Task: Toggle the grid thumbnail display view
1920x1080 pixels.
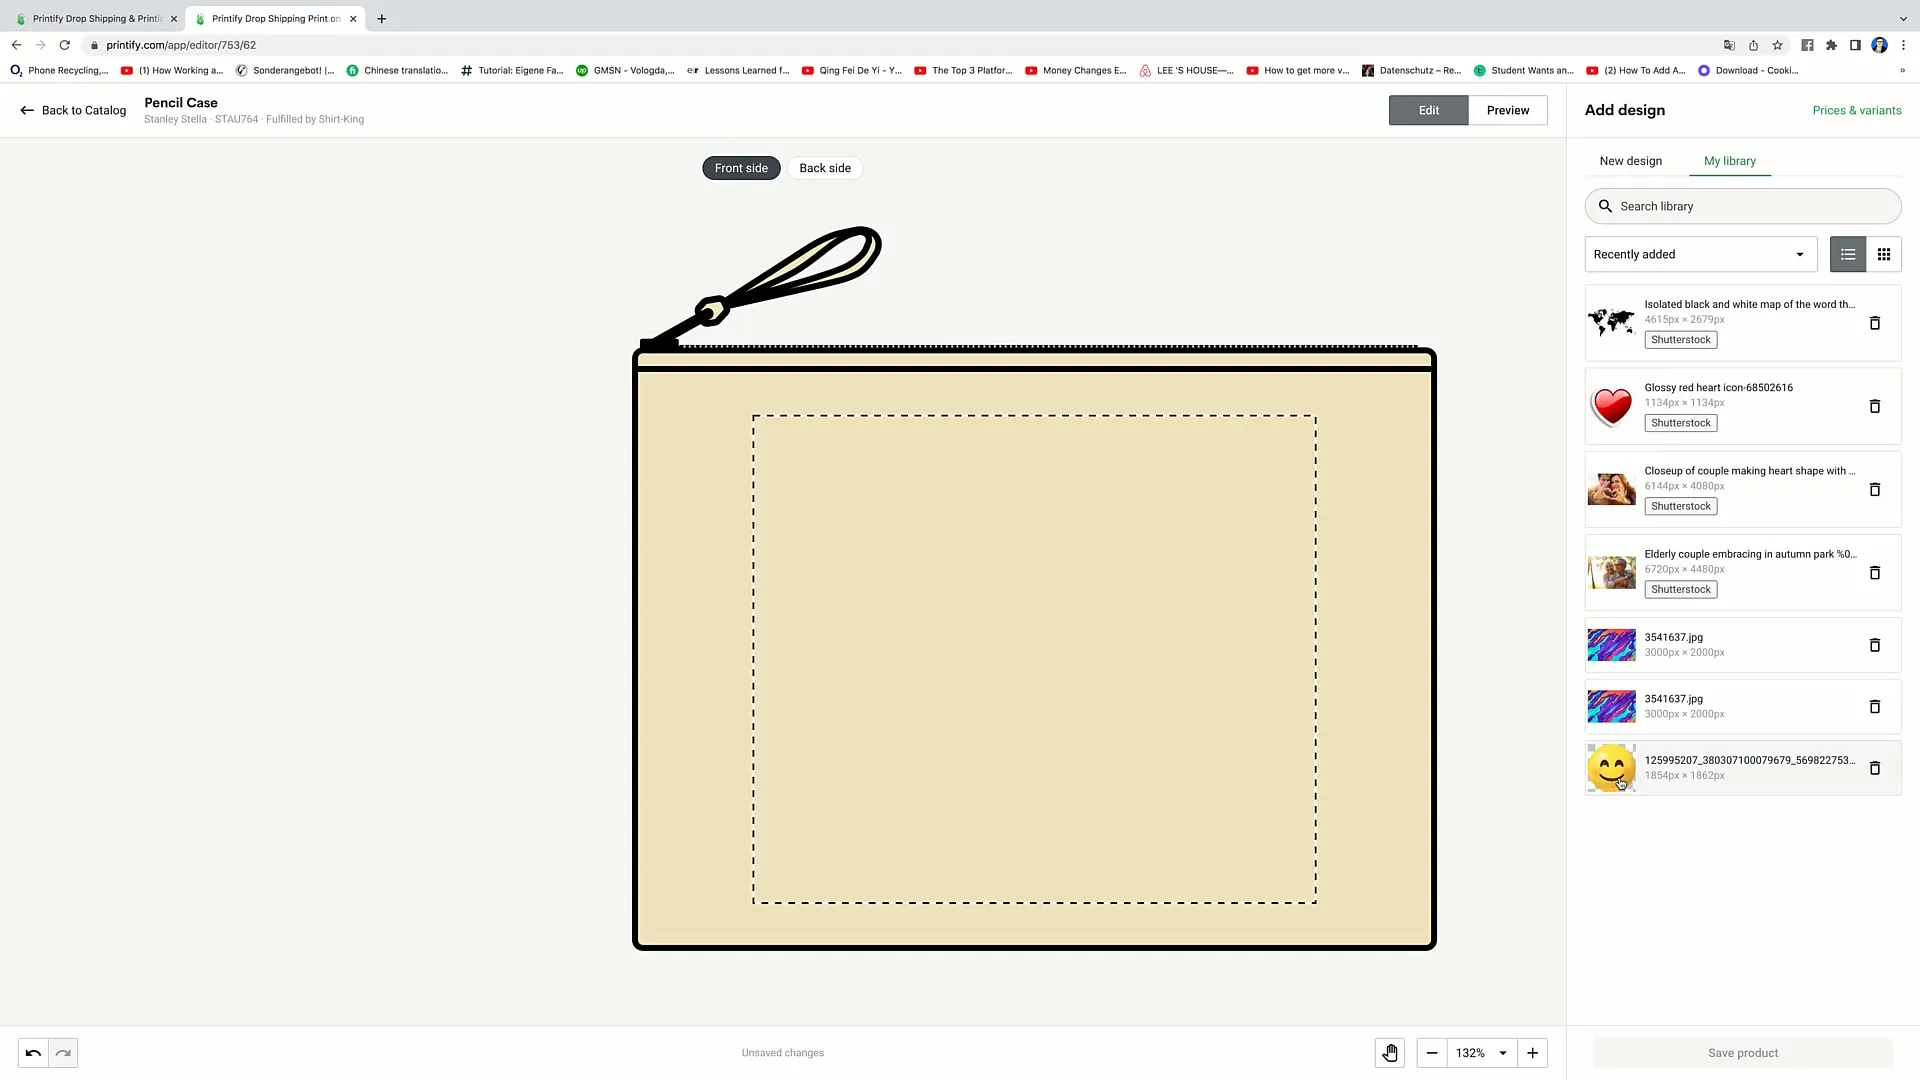Action: [1884, 253]
